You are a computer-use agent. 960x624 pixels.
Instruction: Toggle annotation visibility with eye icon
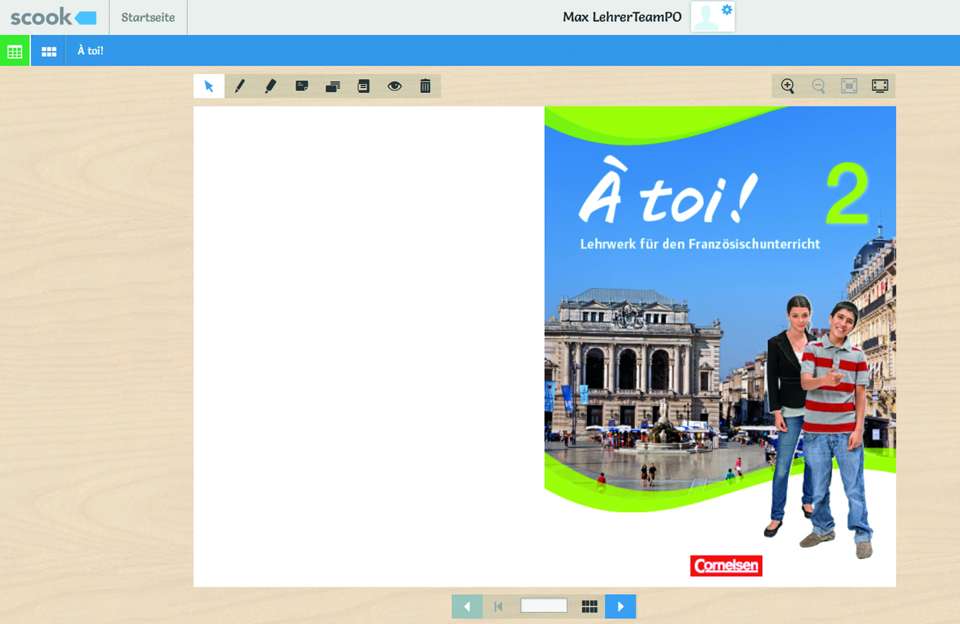tap(395, 86)
